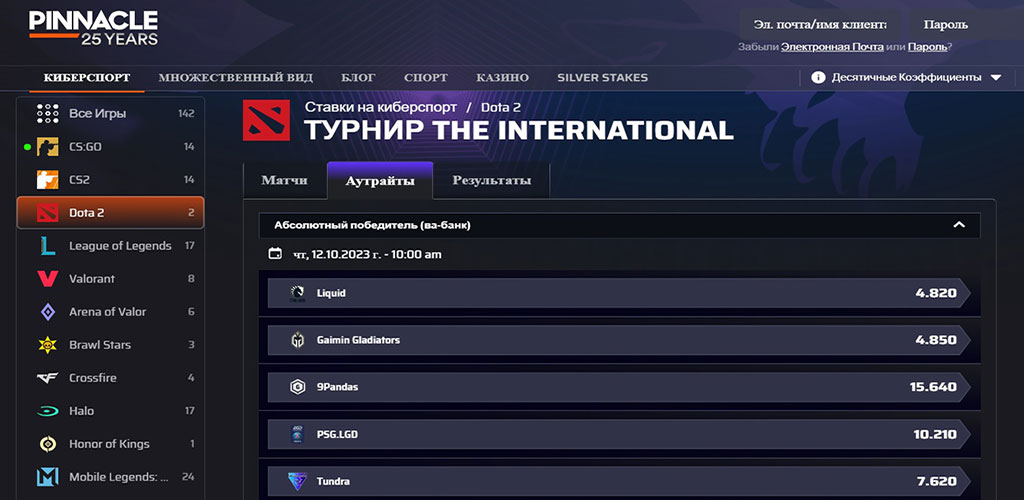
Task: Bet on PSG.LGD at 10.210
Action: (619, 434)
